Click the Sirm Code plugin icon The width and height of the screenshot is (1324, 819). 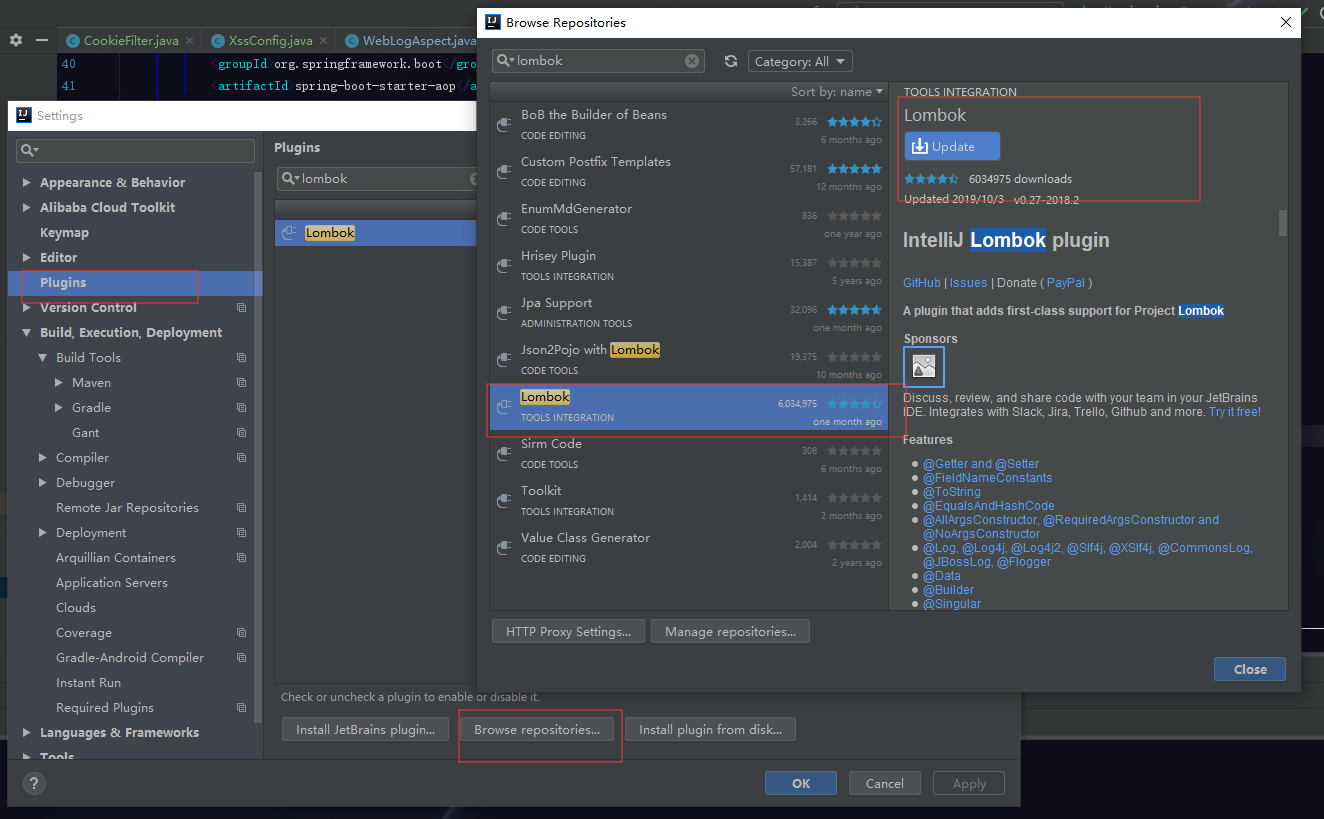click(505, 454)
